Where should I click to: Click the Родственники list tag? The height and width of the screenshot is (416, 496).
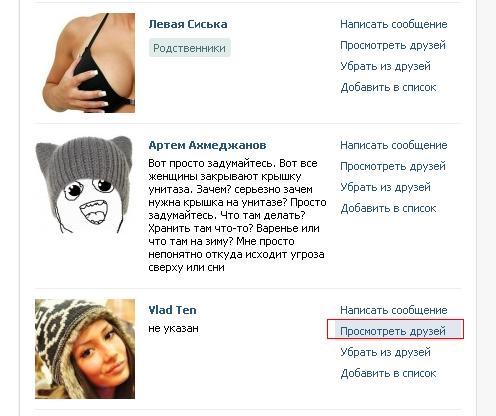(x=189, y=48)
